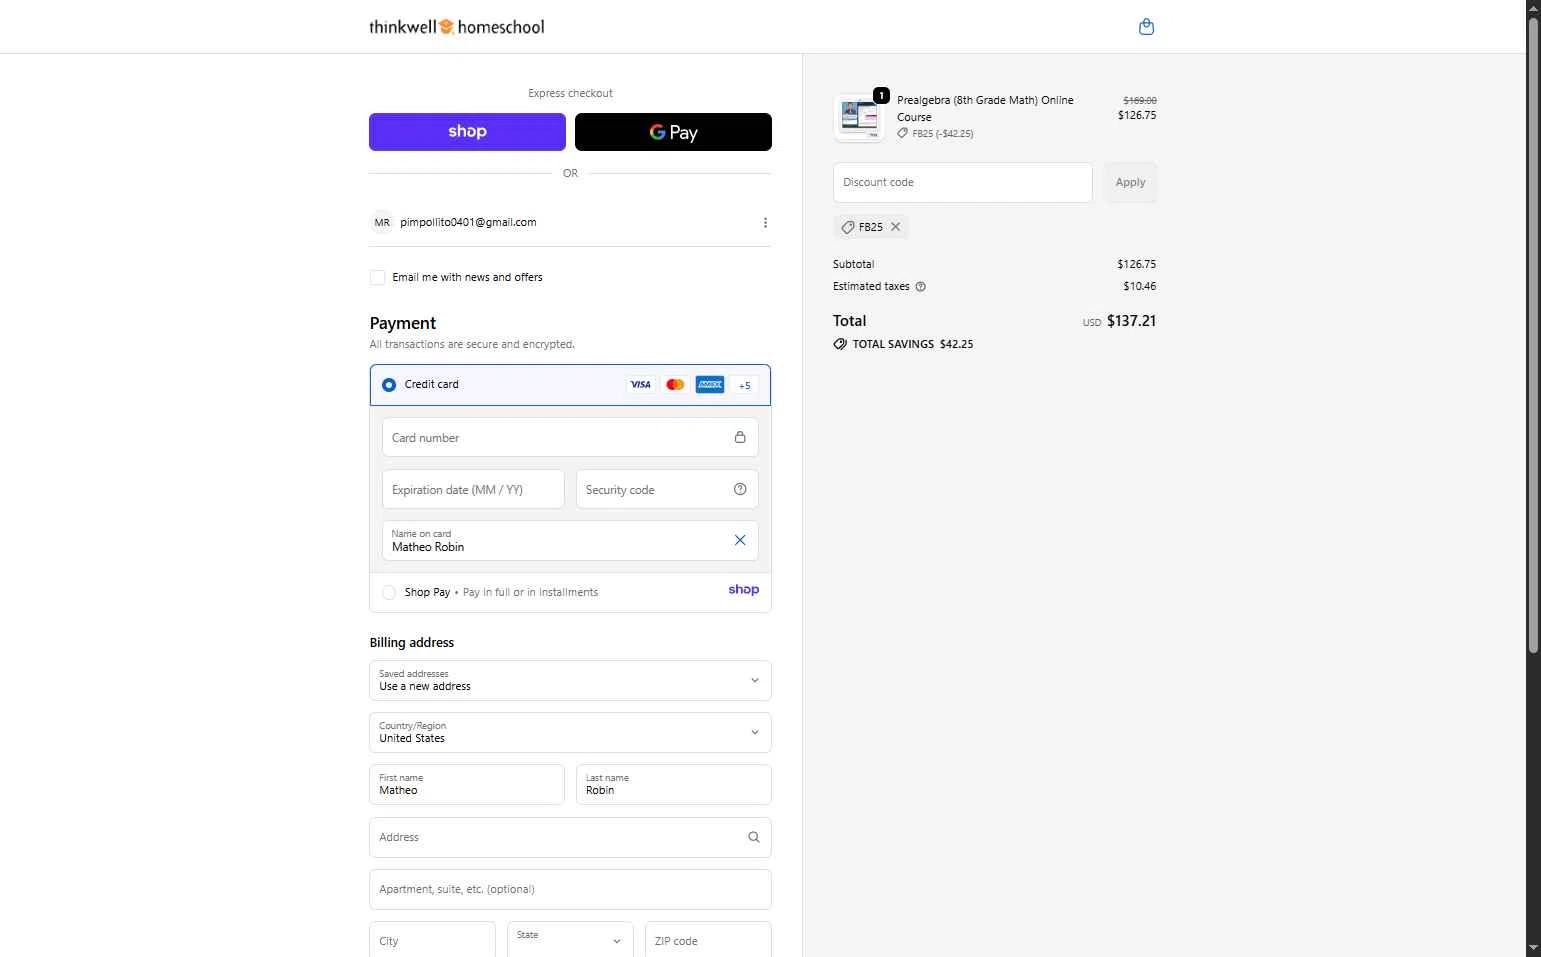Open the Country/Region dropdown

tap(570, 732)
